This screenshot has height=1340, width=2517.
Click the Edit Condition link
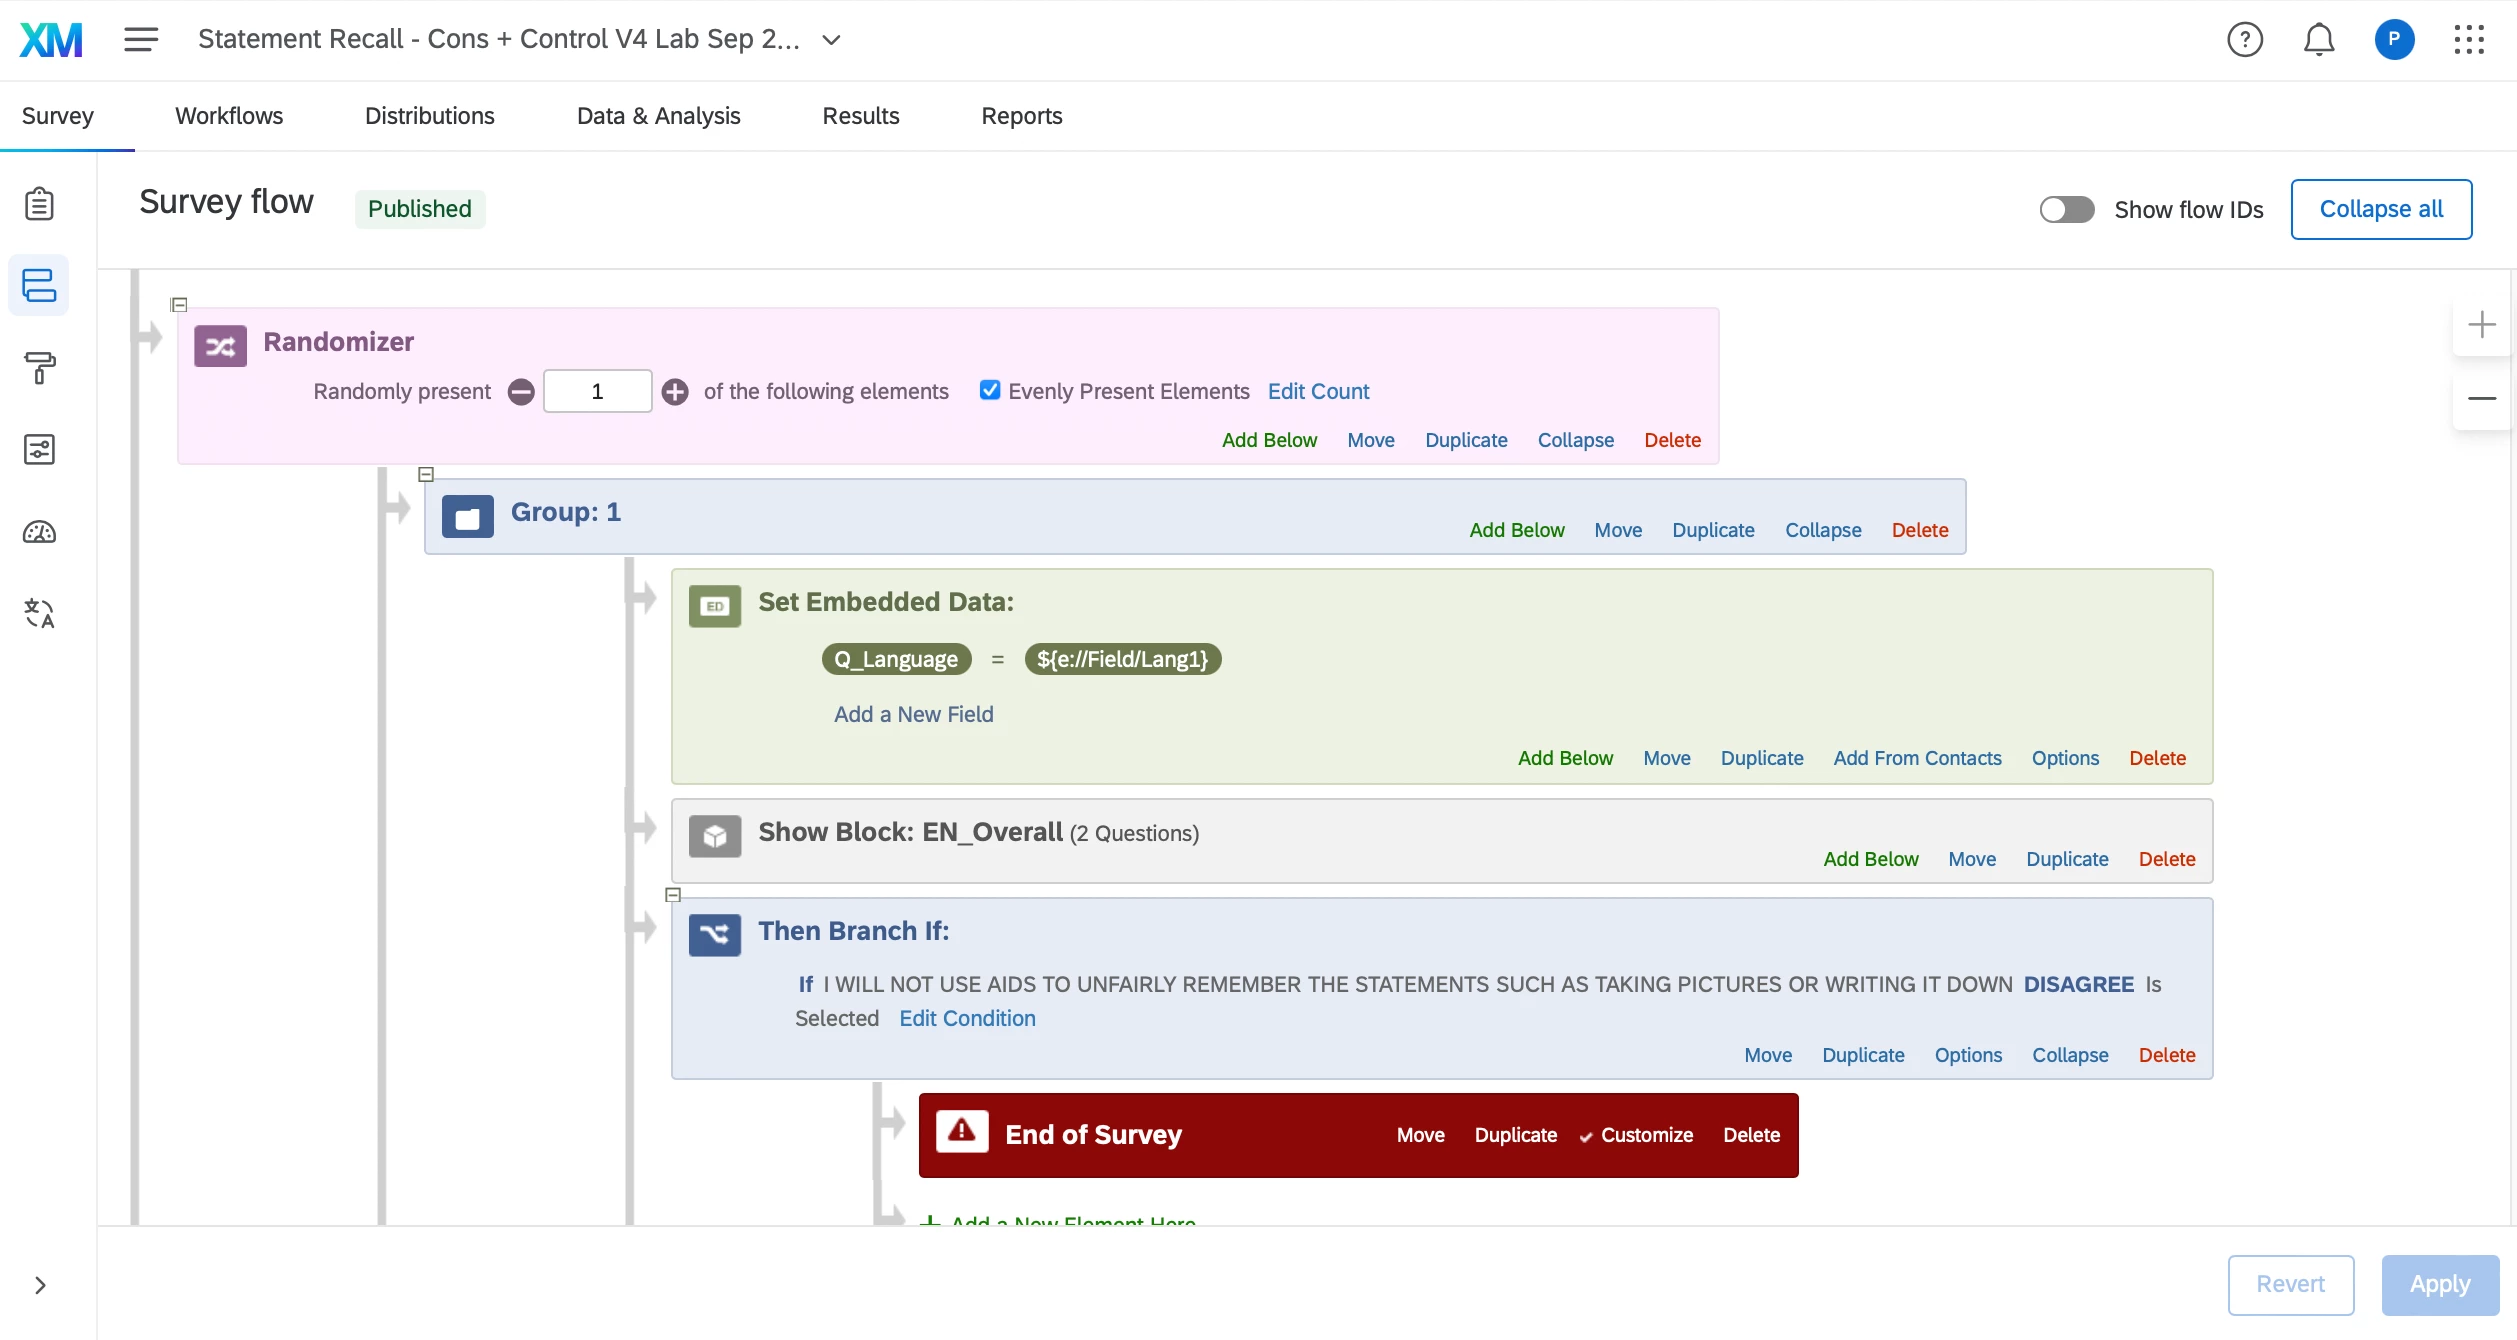click(x=966, y=1018)
